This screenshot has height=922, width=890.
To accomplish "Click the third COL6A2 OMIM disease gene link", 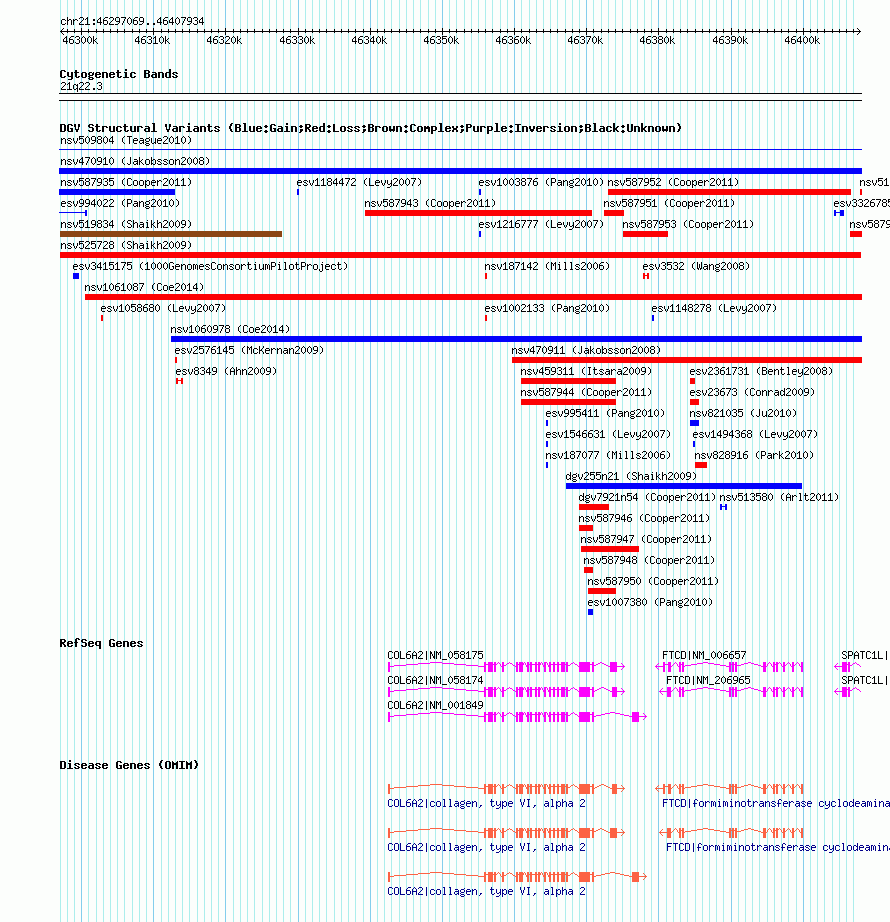I will pos(486,892).
